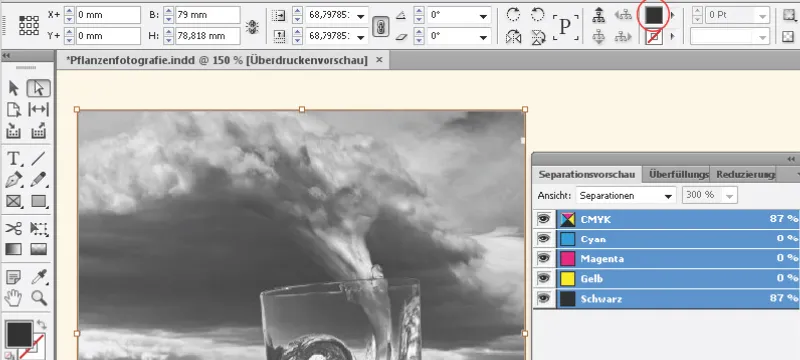Collapse the separations panel group arrows

coord(790,159)
